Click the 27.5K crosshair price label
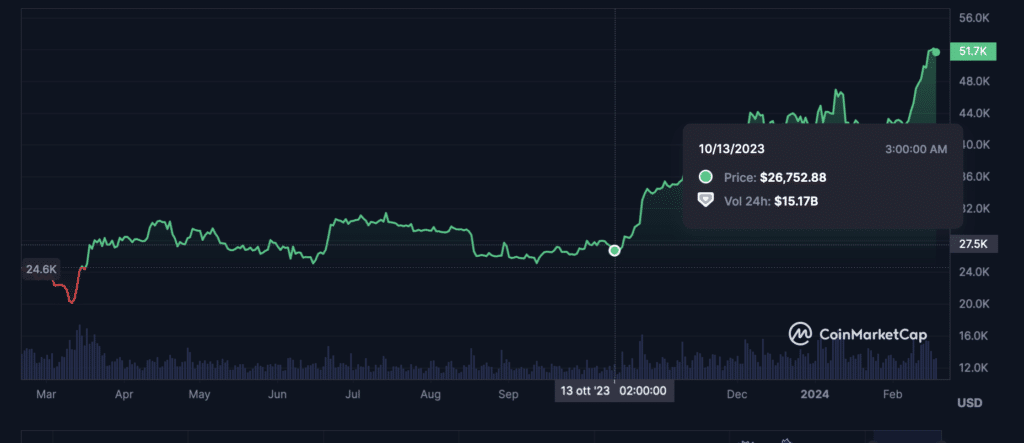Viewport: 1024px width, 443px height. pyautogui.click(x=973, y=244)
